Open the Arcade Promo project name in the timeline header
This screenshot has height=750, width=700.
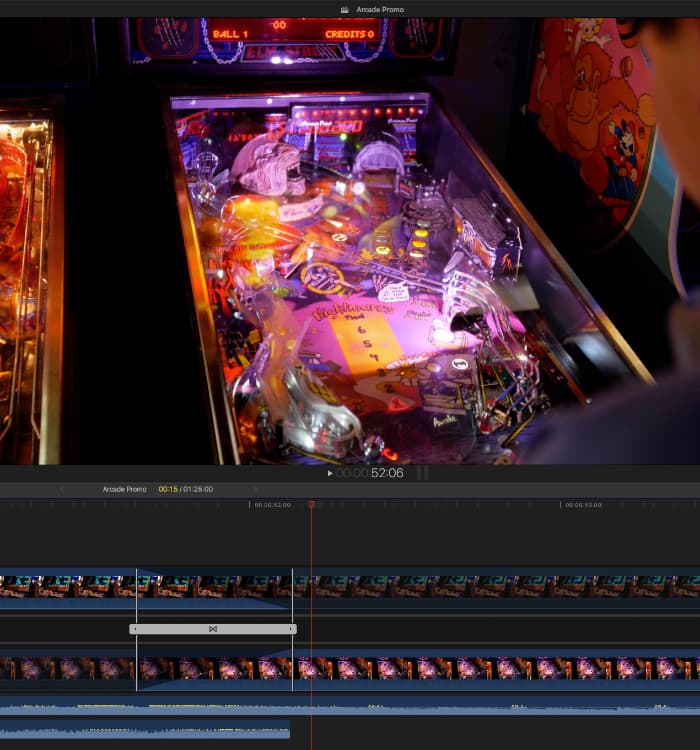click(x=124, y=489)
